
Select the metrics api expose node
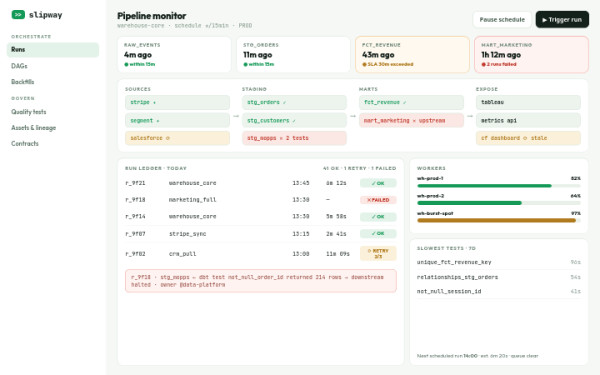528,121
